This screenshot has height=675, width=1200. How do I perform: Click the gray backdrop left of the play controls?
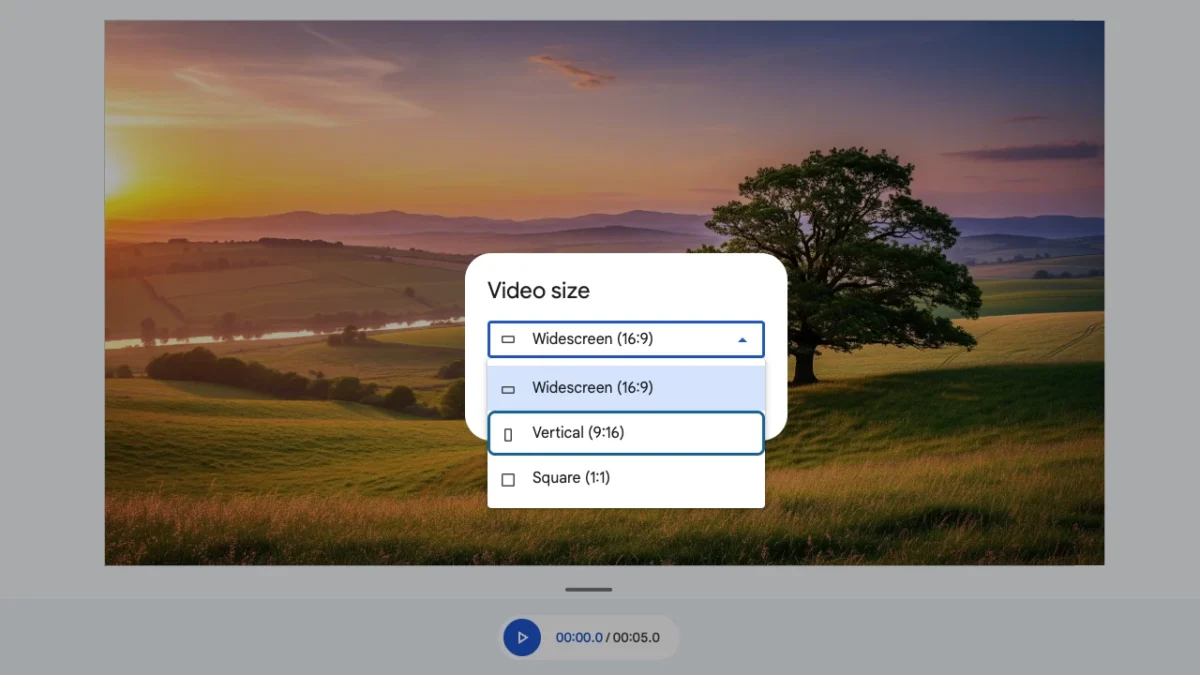point(250,637)
